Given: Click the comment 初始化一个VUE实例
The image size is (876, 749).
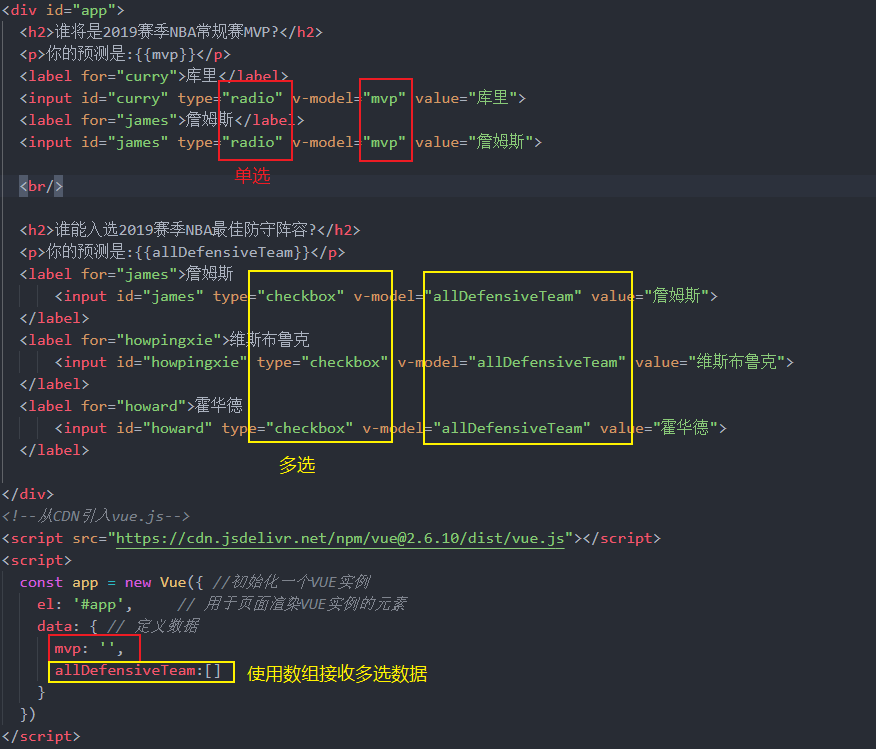Looking at the screenshot, I should click(x=291, y=582).
